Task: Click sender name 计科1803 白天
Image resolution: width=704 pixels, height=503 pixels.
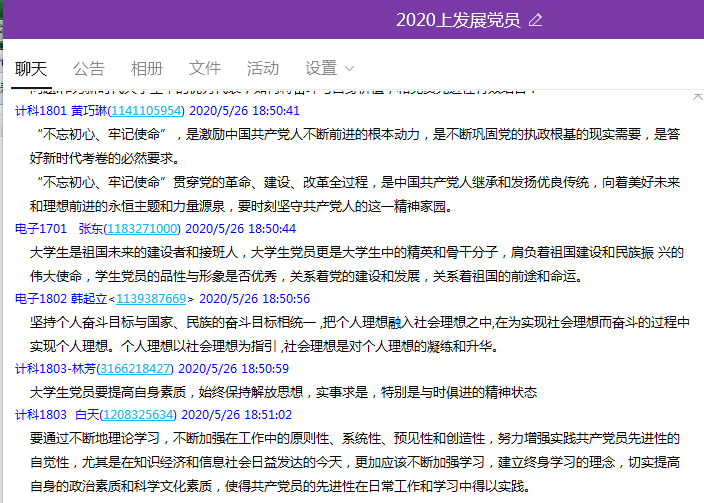Action: click(58, 414)
